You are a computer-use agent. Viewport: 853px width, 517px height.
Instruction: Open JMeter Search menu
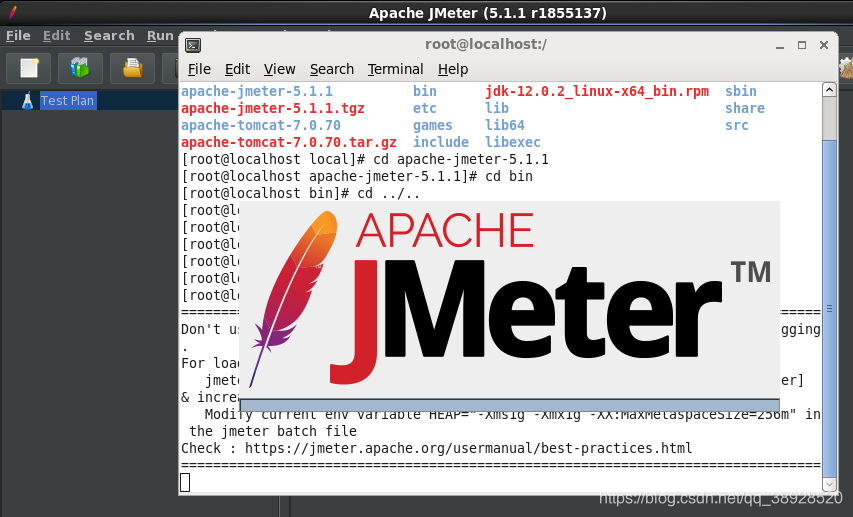click(x=109, y=36)
